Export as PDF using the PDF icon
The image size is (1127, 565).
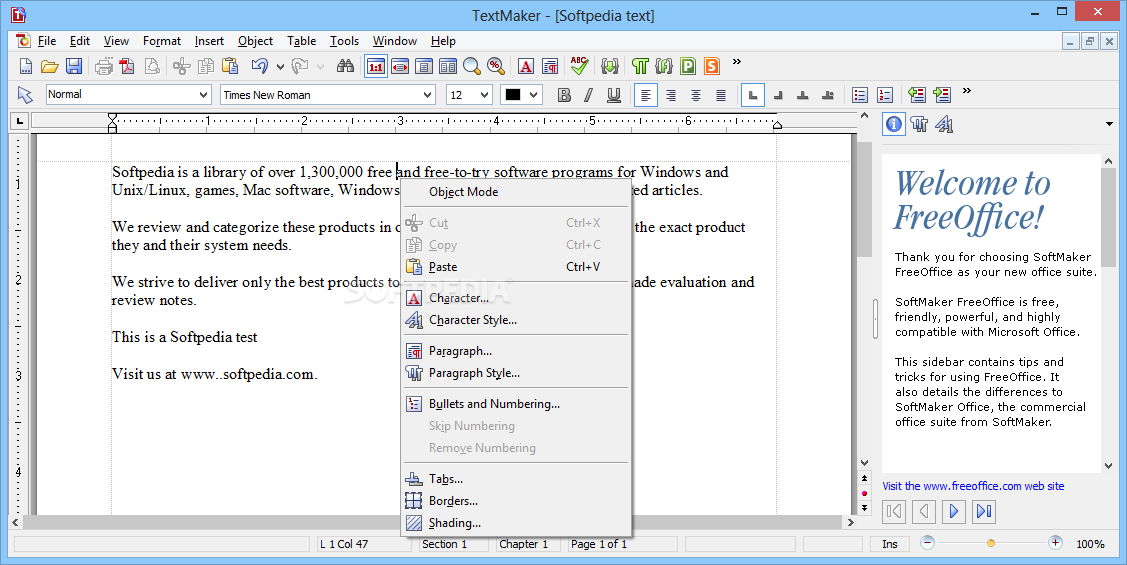click(x=127, y=67)
